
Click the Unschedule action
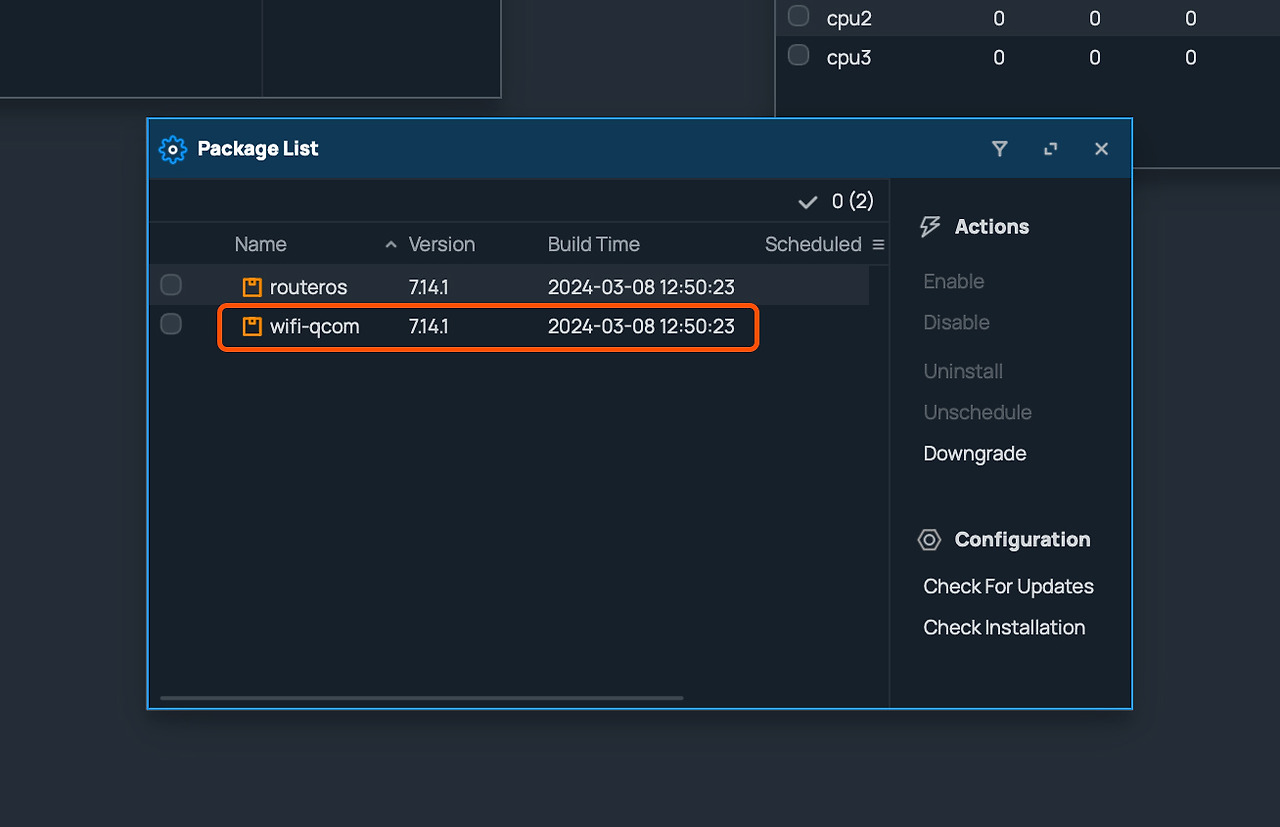coord(978,413)
